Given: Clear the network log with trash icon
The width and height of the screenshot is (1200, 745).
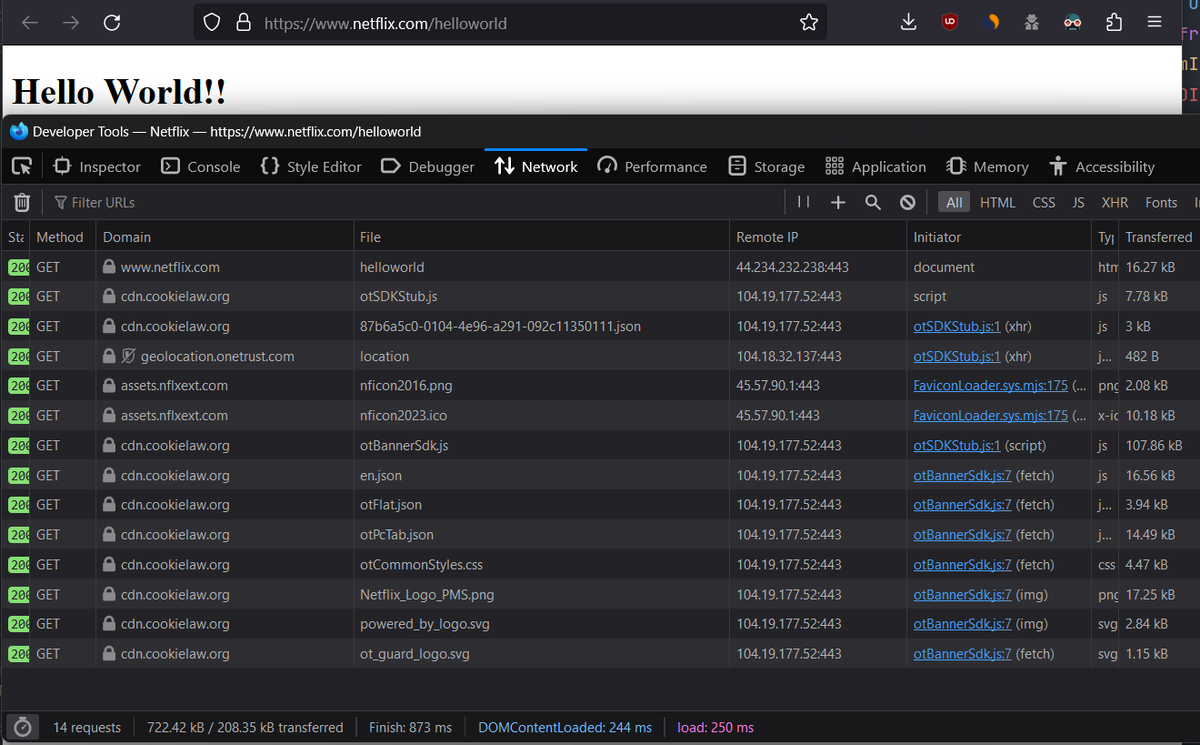Looking at the screenshot, I should [22, 202].
